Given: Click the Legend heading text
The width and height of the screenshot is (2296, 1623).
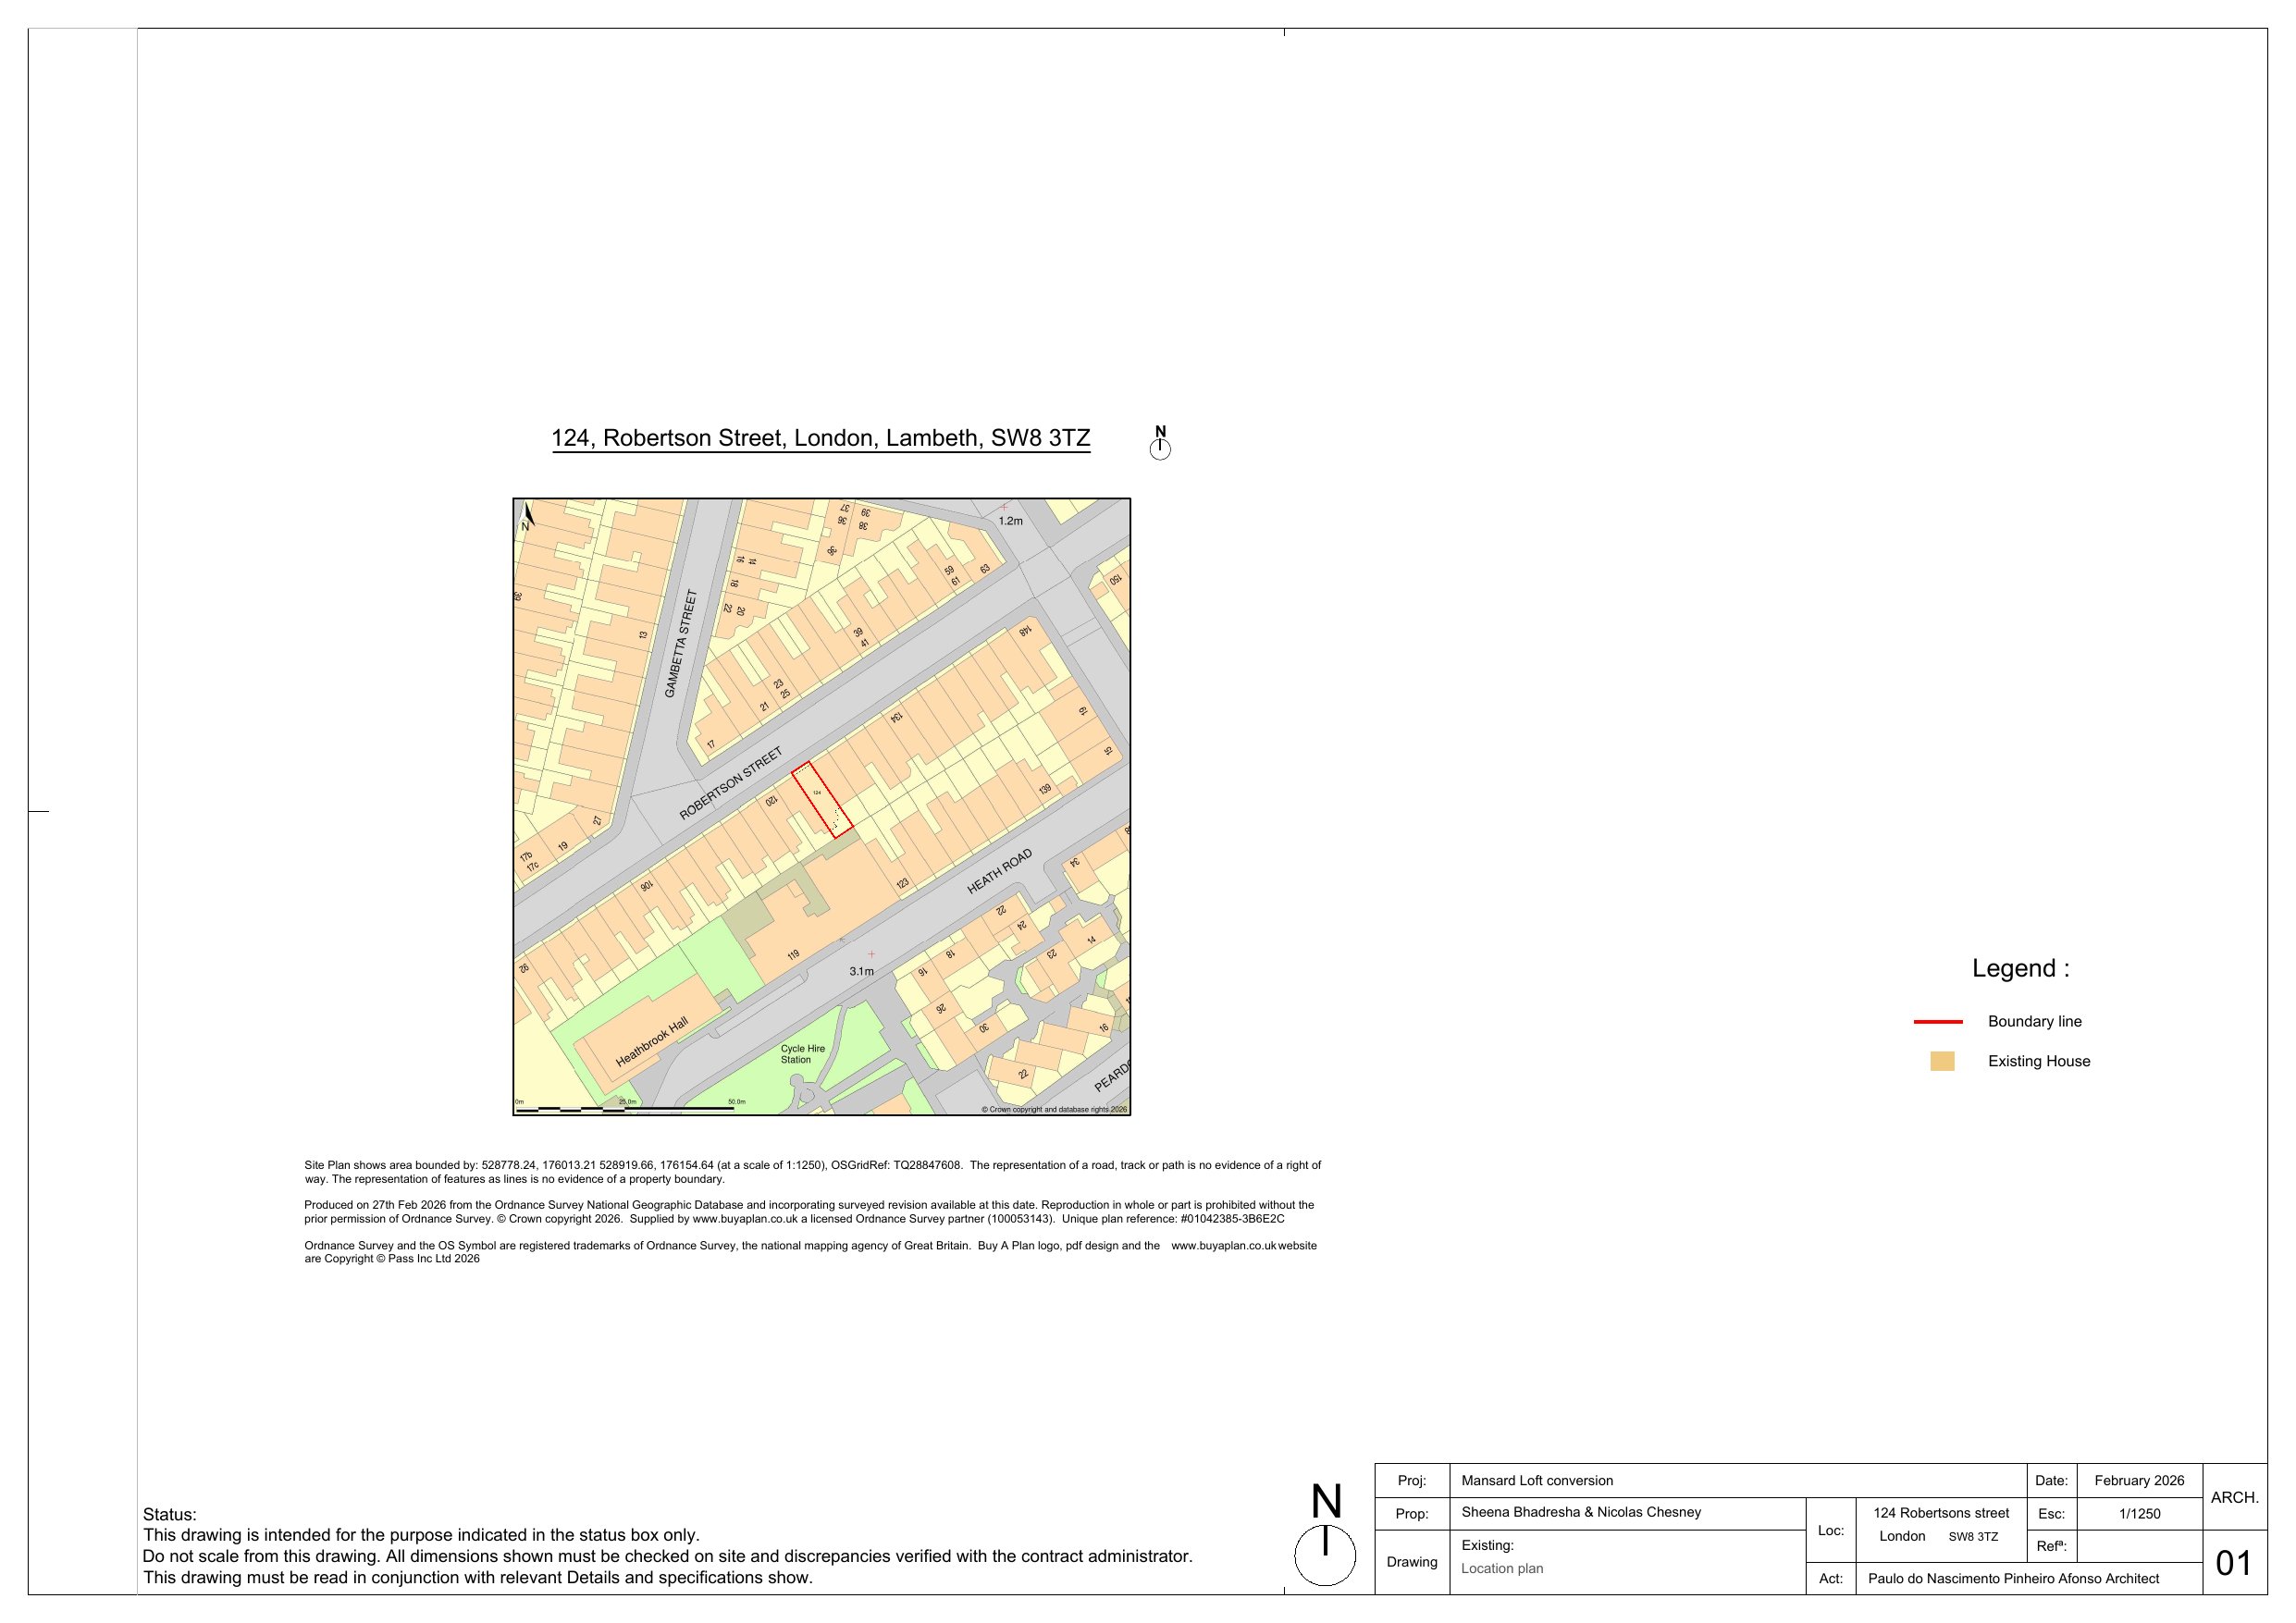Looking at the screenshot, I should point(2020,968).
